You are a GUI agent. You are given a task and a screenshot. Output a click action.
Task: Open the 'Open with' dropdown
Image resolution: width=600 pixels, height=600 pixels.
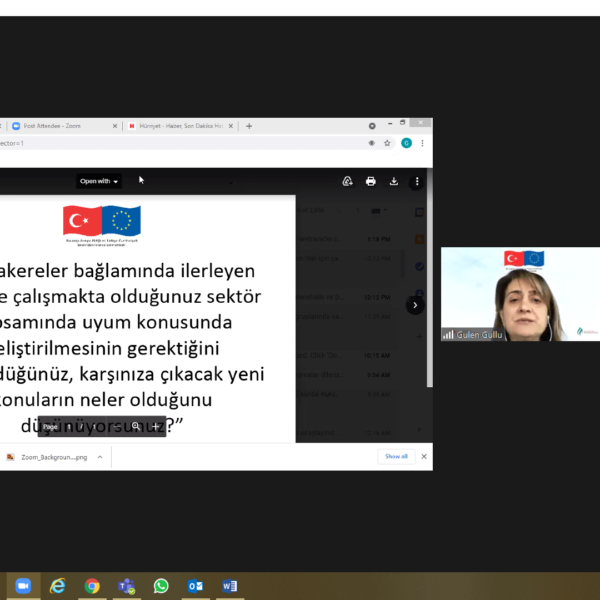coord(99,181)
